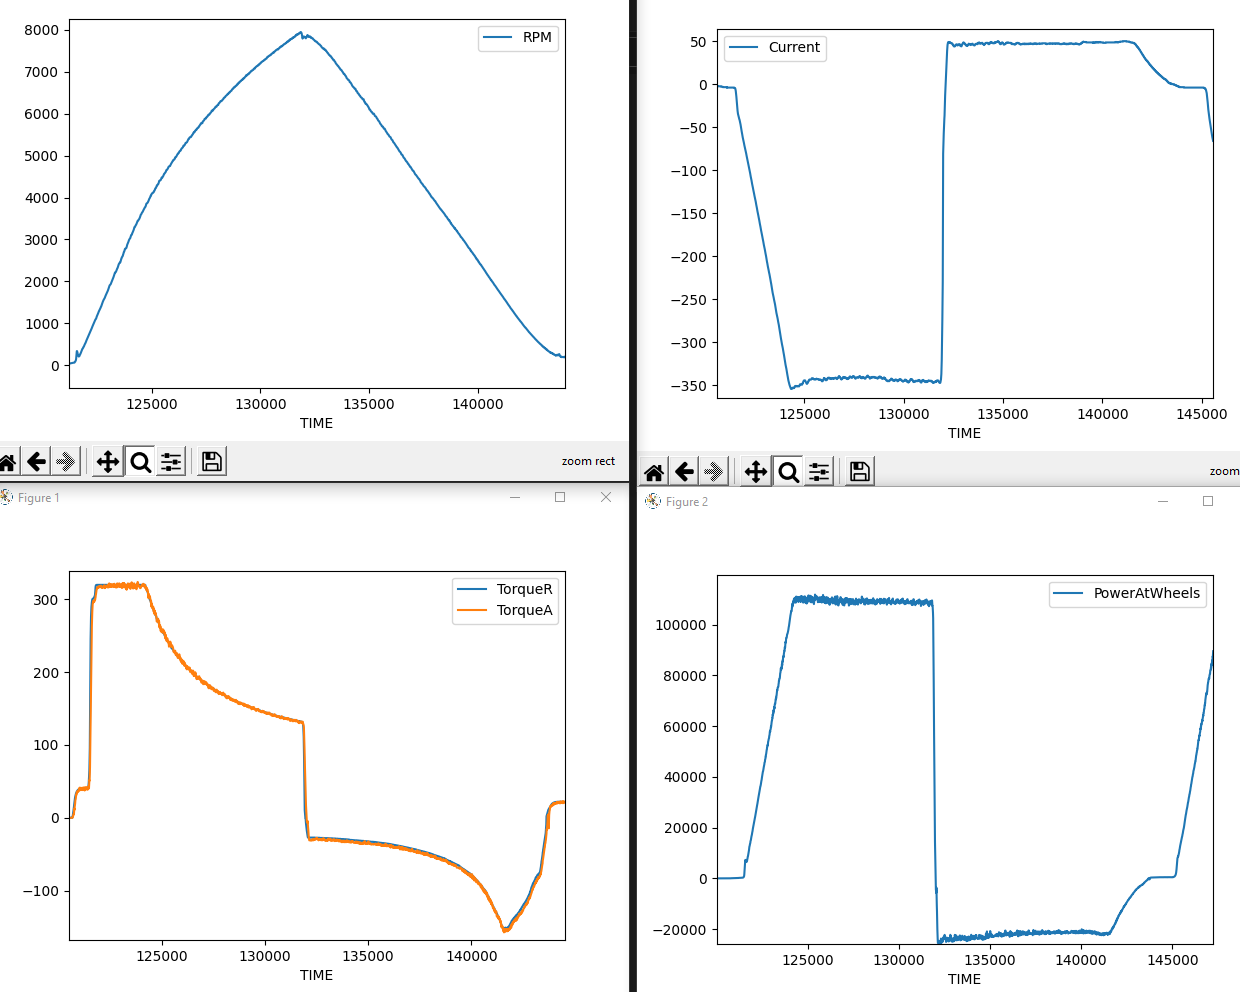This screenshot has width=1240, height=992.
Task: Toggle Zoom magnifier in toolbar under RPM plot
Action: pos(141,461)
